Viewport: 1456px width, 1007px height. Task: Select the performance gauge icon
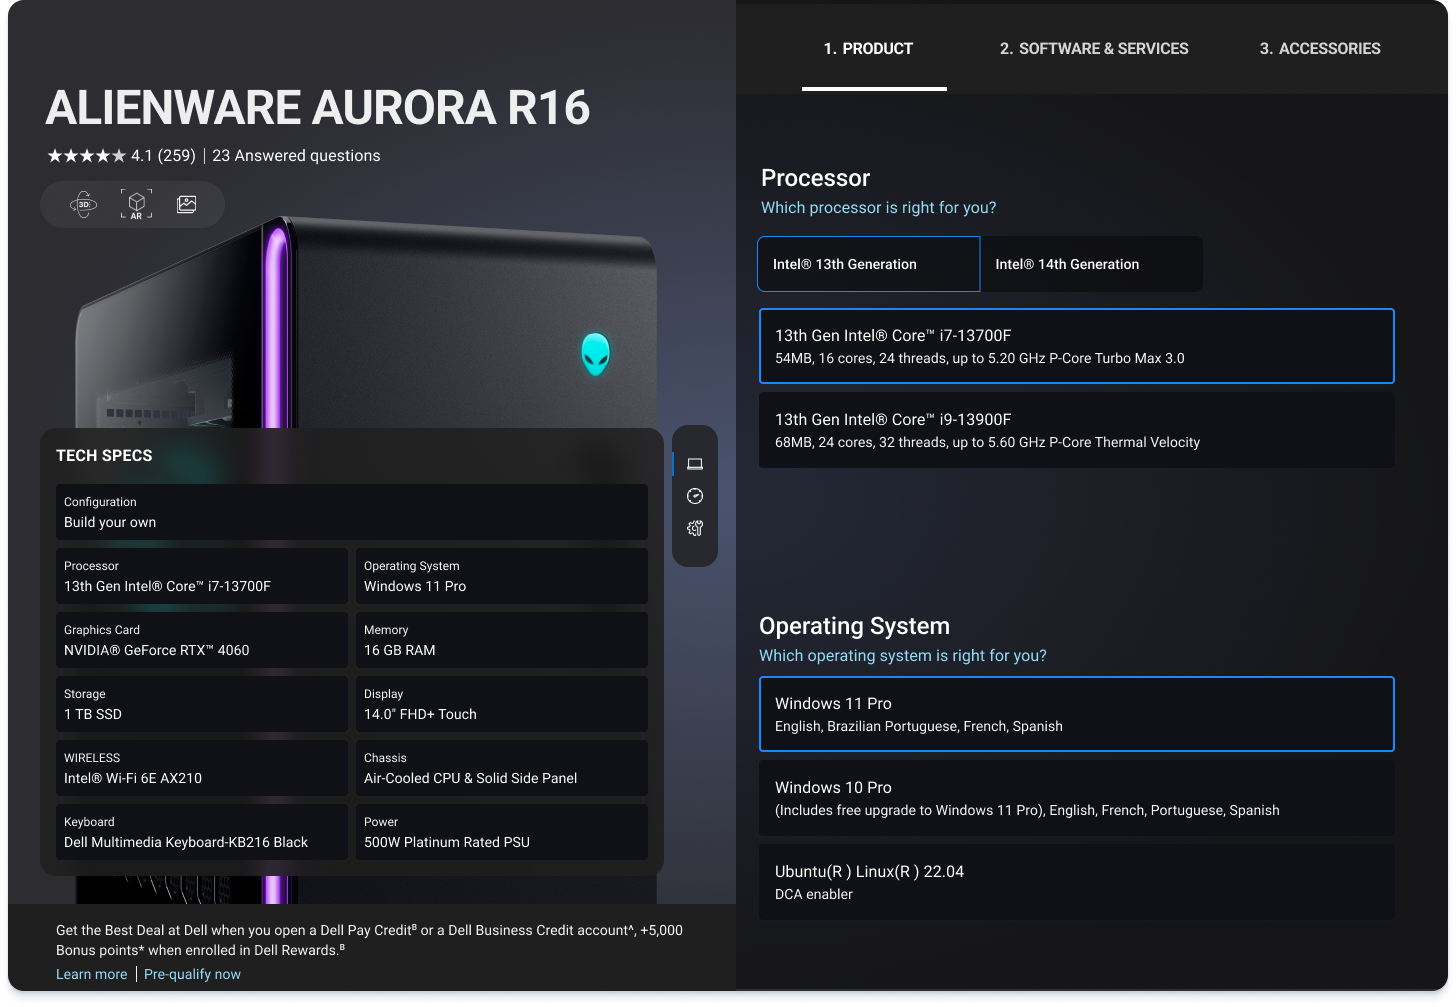click(695, 496)
